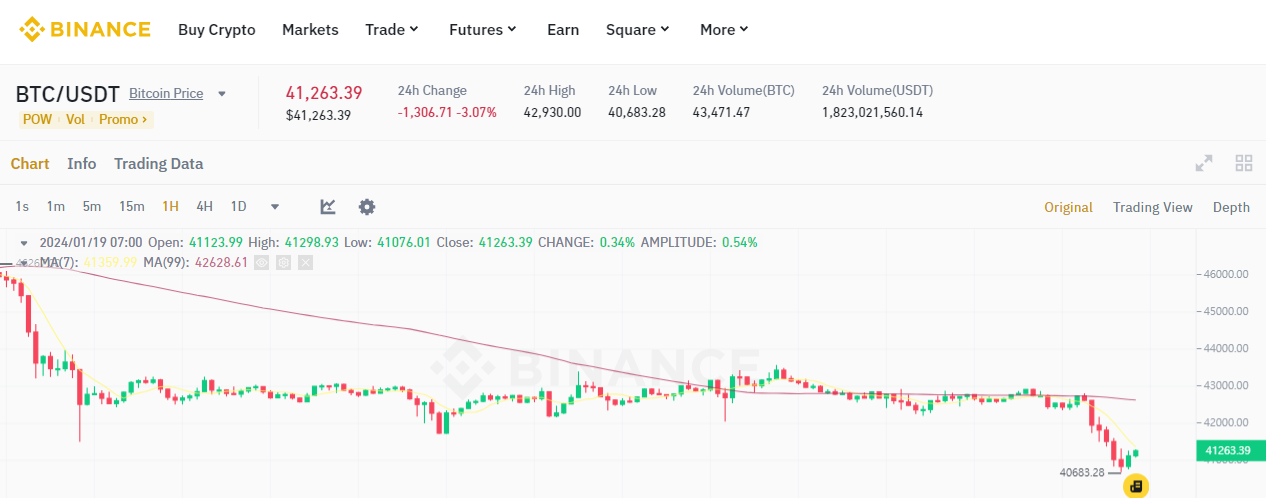
Task: Open chart settings gear icon
Action: tap(367, 207)
